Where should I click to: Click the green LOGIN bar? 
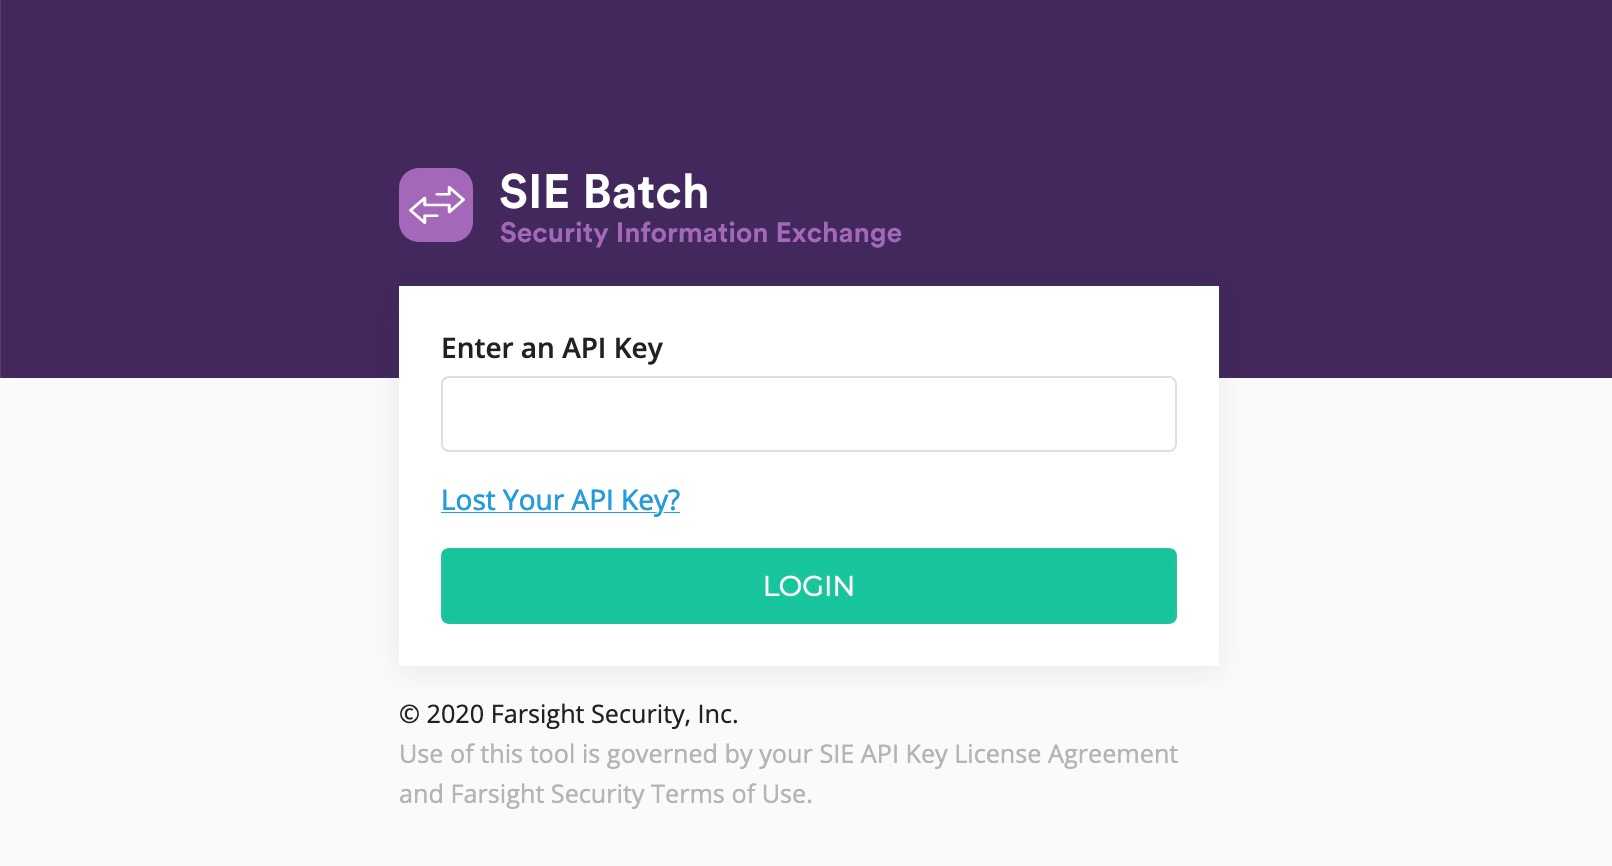(x=808, y=586)
